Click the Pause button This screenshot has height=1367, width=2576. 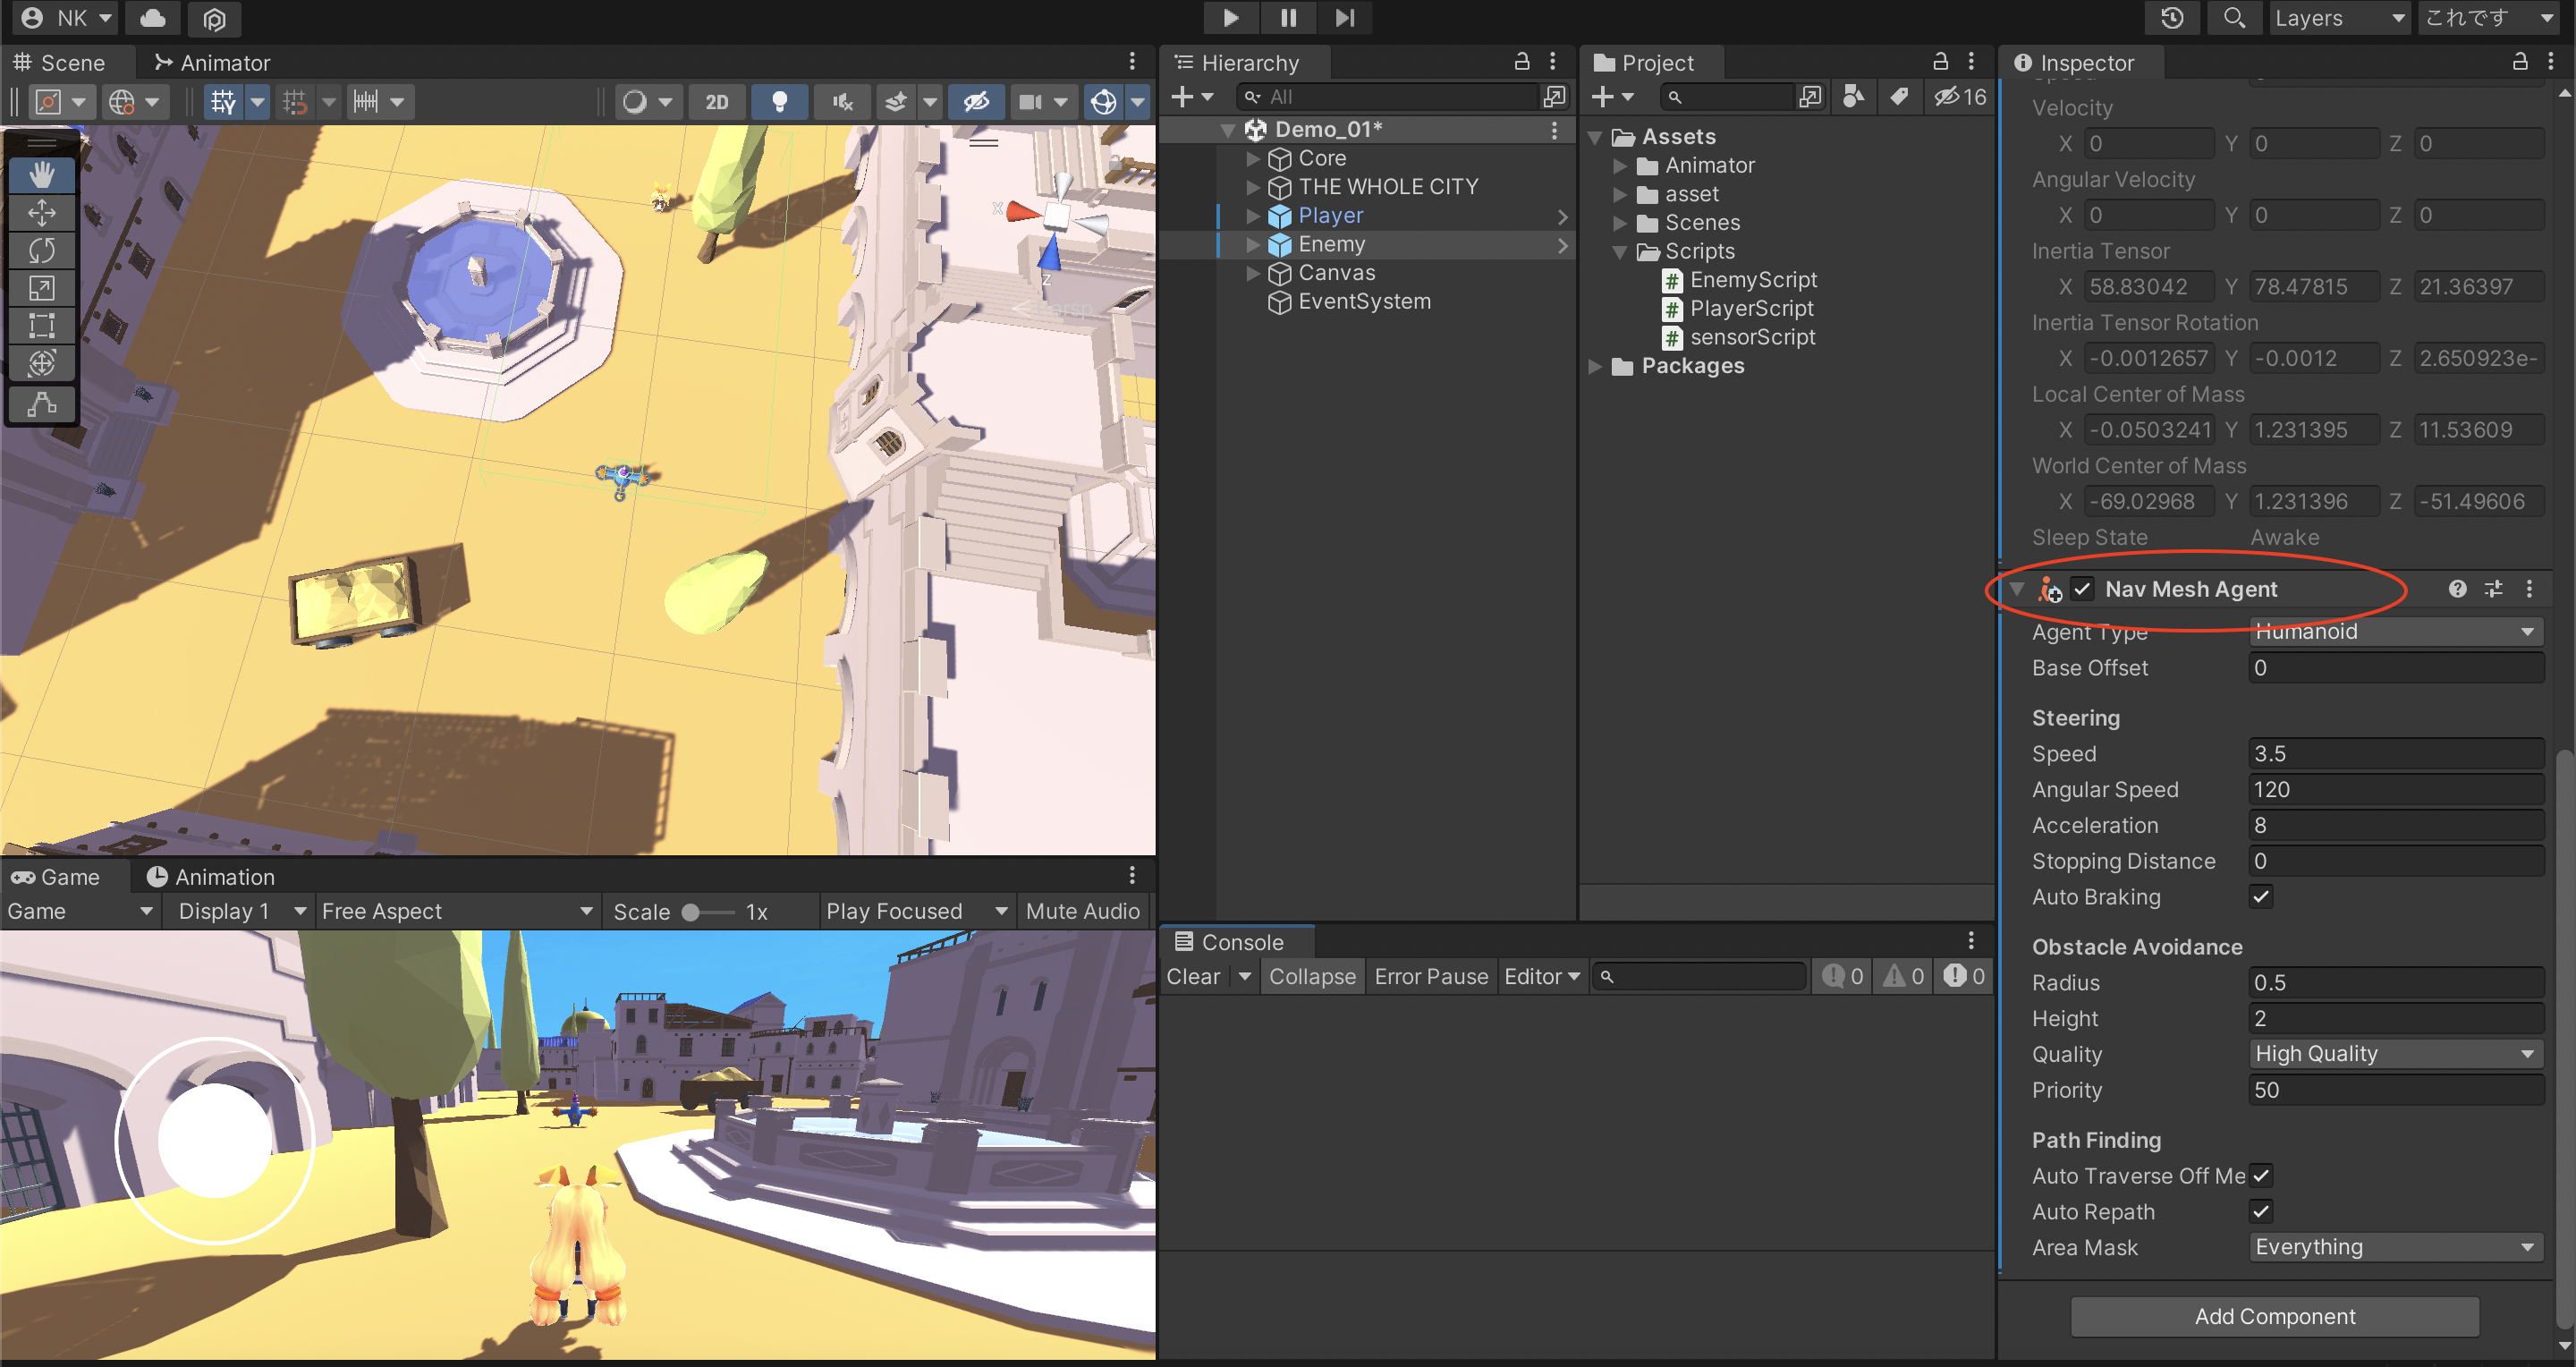[1288, 17]
